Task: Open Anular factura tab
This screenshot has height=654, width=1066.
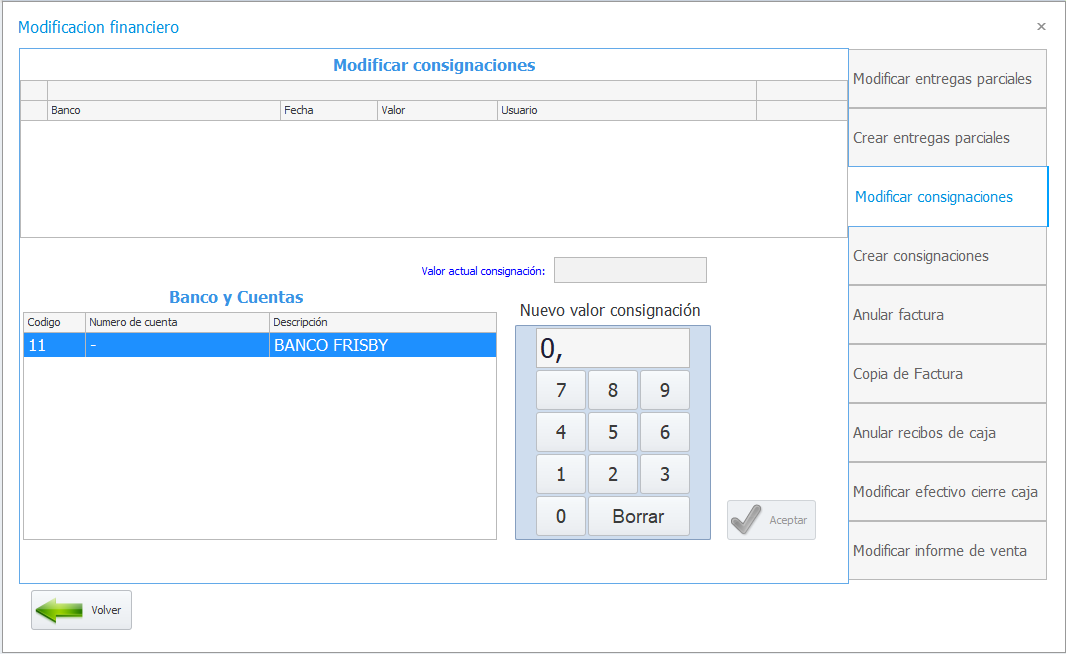Action: (947, 315)
